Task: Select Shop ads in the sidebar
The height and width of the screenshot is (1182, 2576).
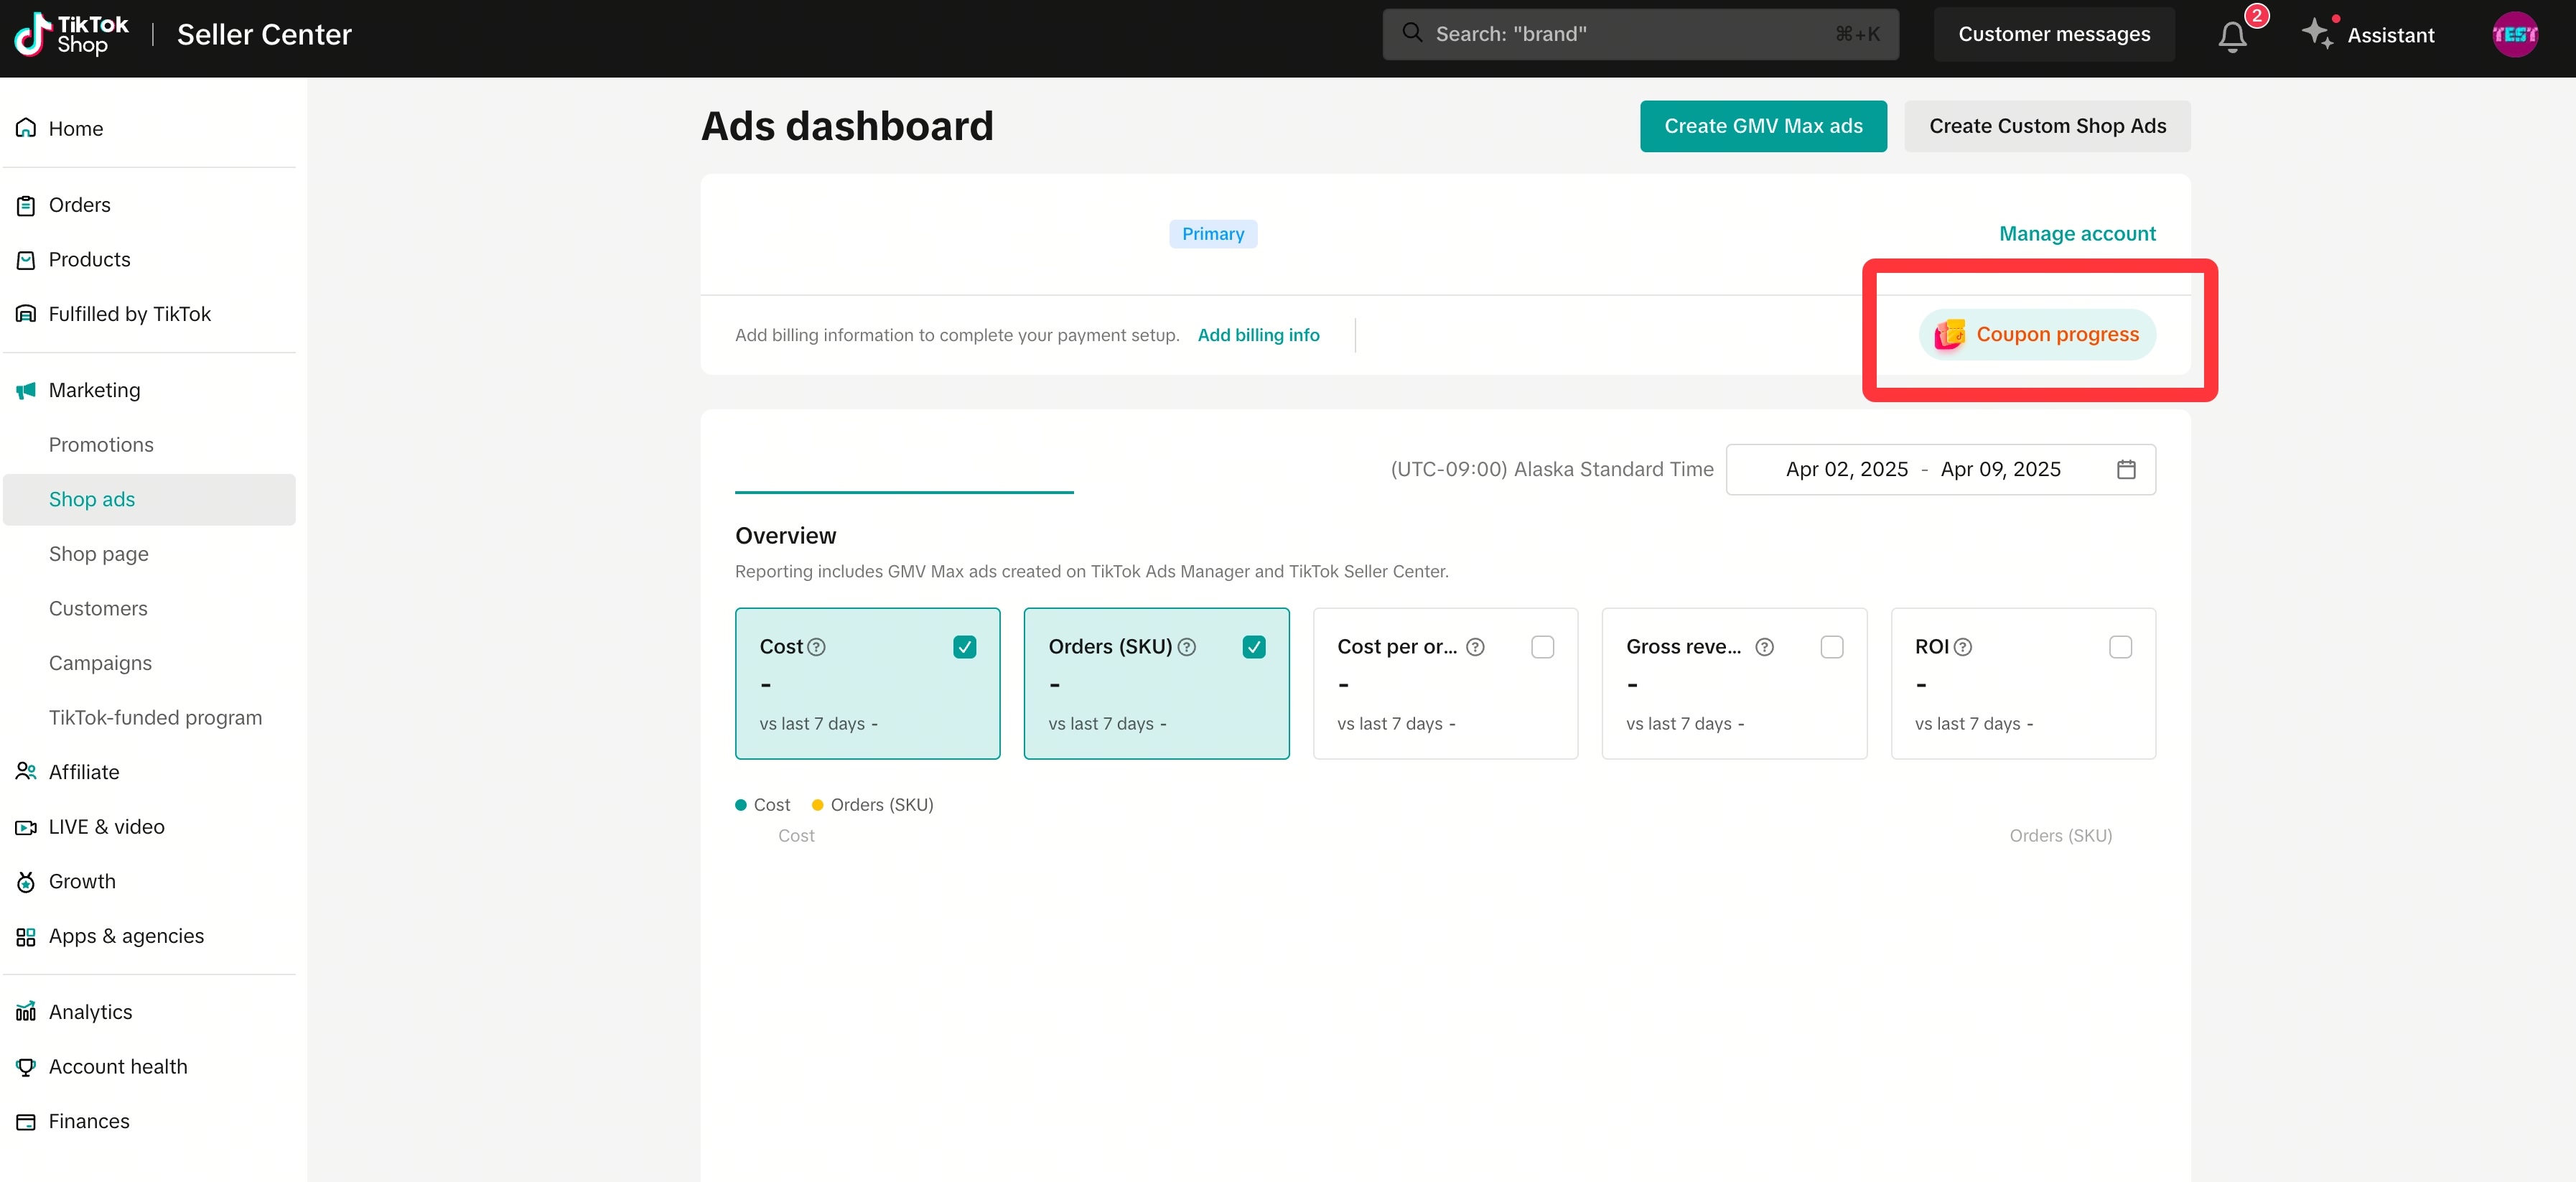Action: coord(149,500)
